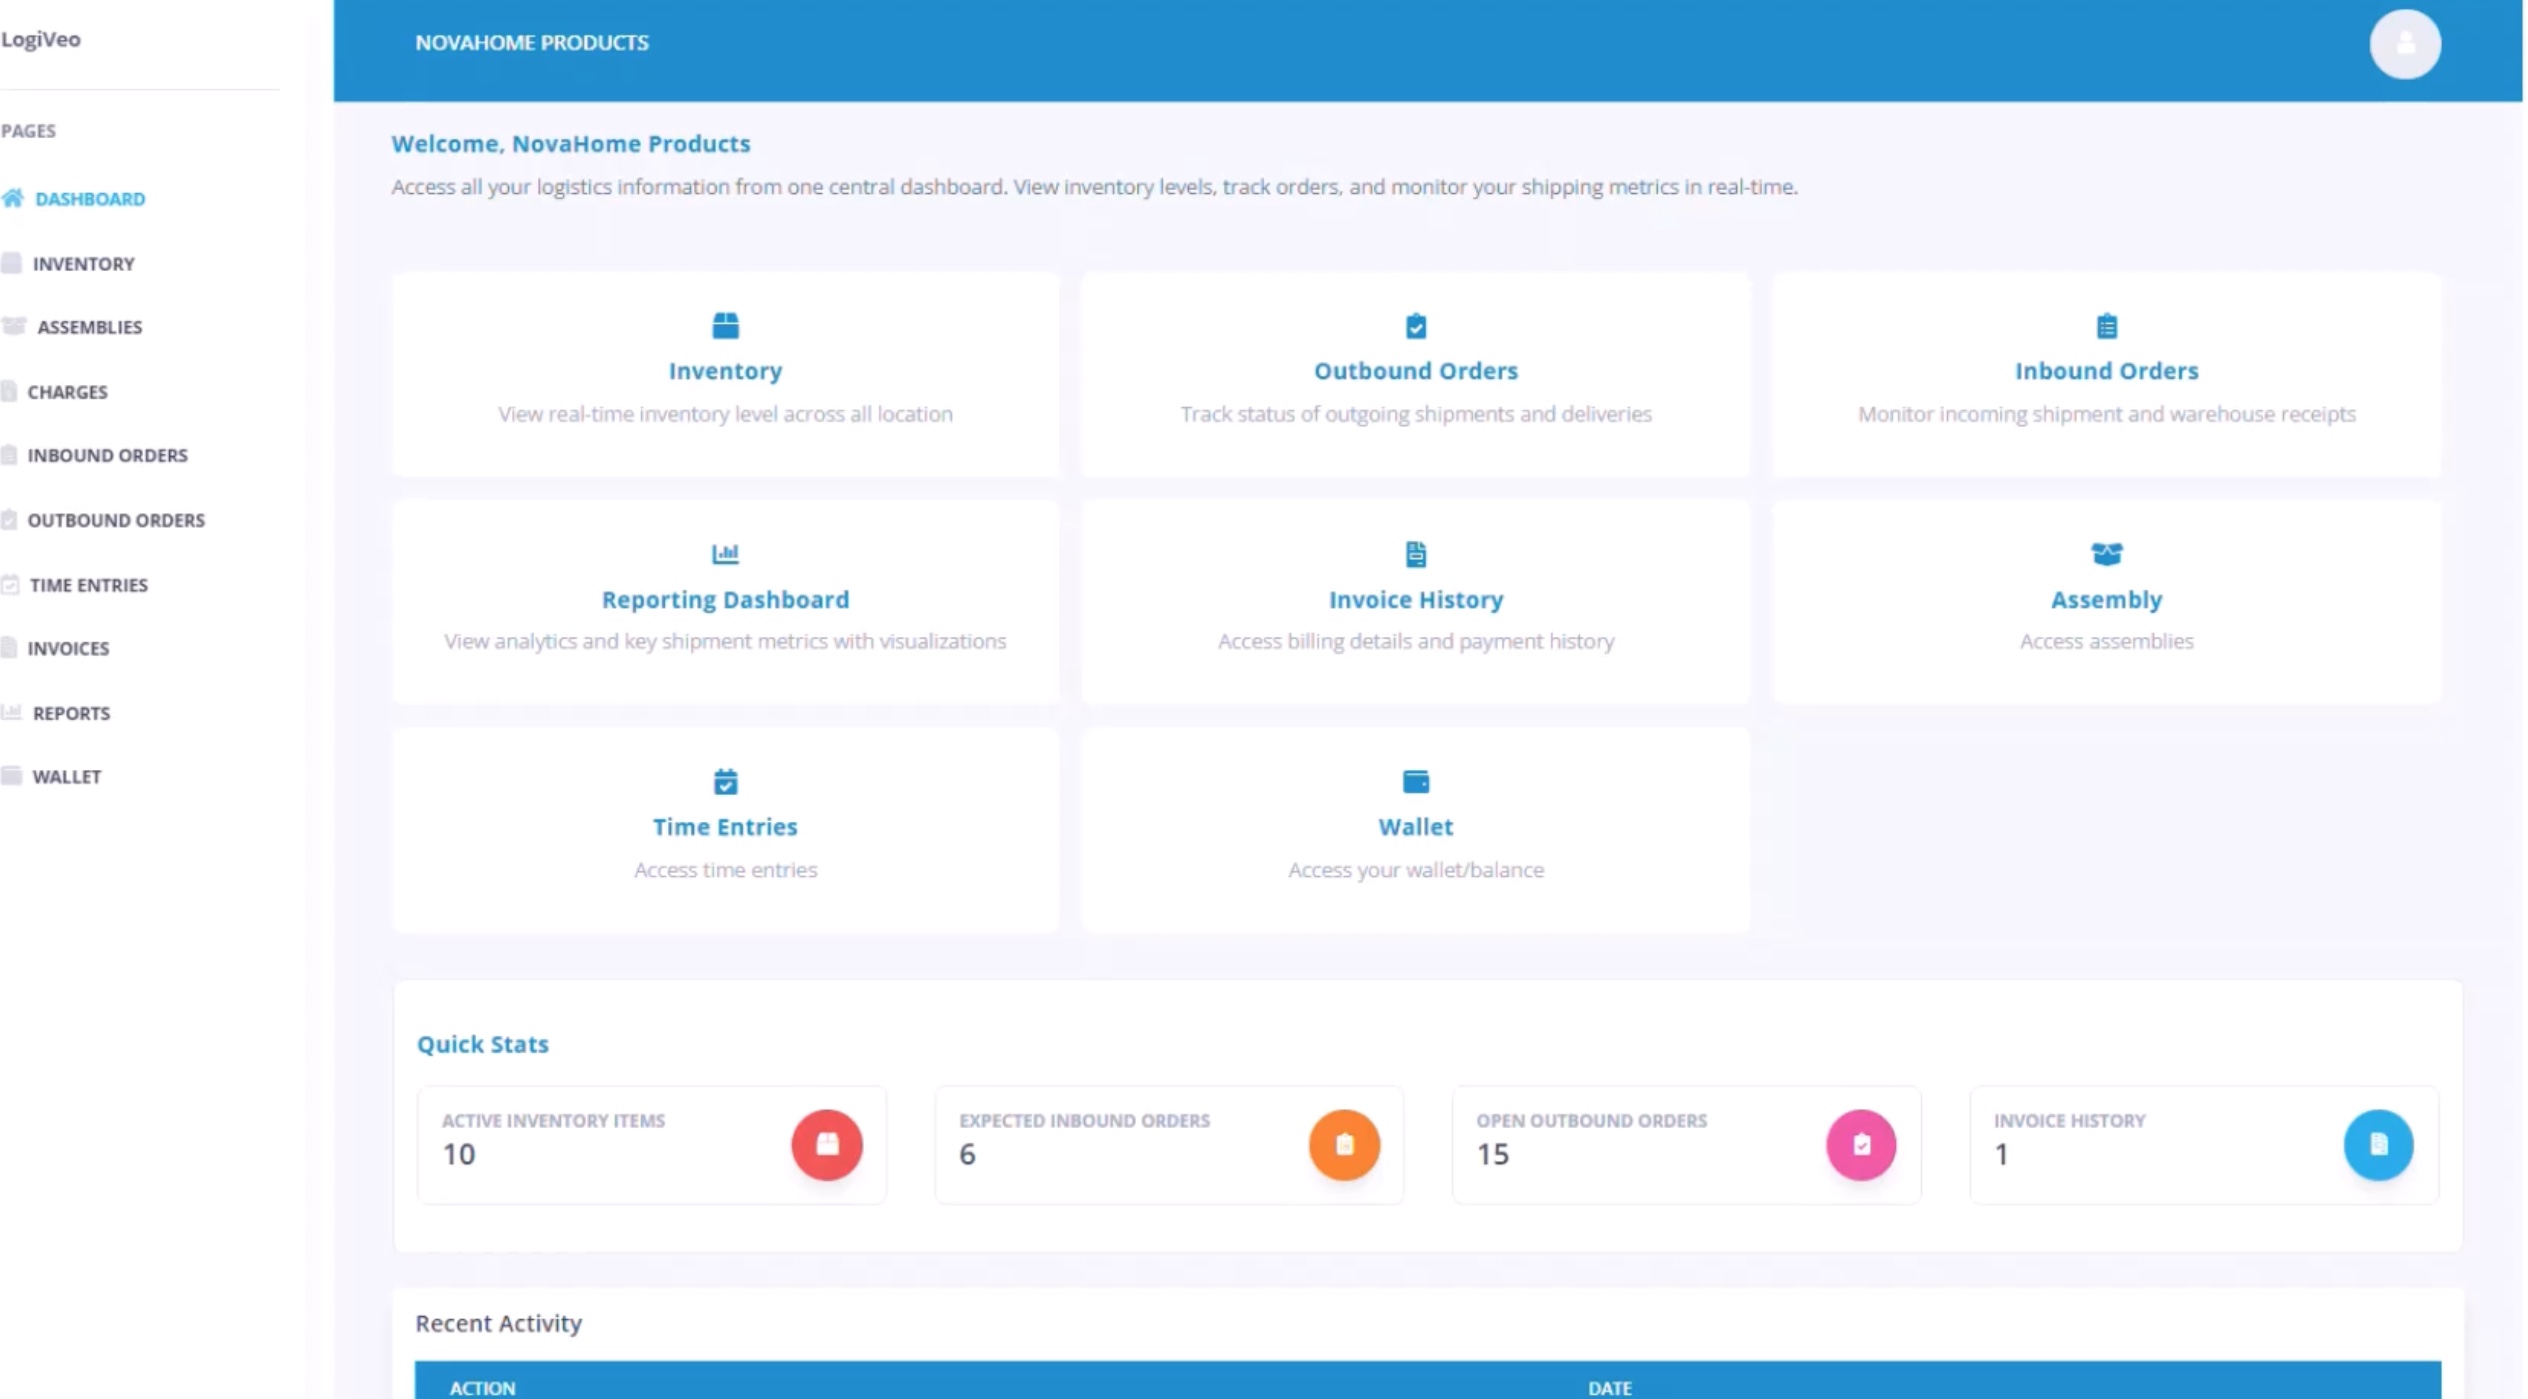Select Time Entries in the sidebar
The width and height of the screenshot is (2528, 1399).
pos(89,584)
